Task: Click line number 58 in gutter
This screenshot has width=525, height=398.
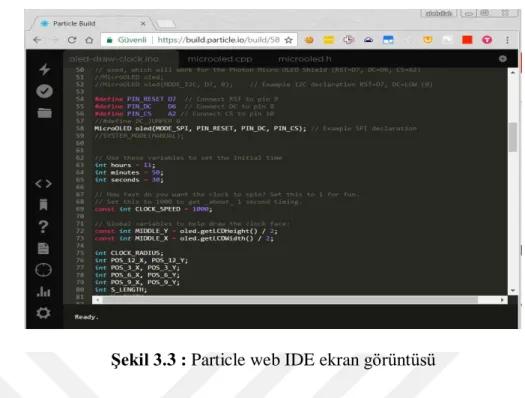Action: 80,128
